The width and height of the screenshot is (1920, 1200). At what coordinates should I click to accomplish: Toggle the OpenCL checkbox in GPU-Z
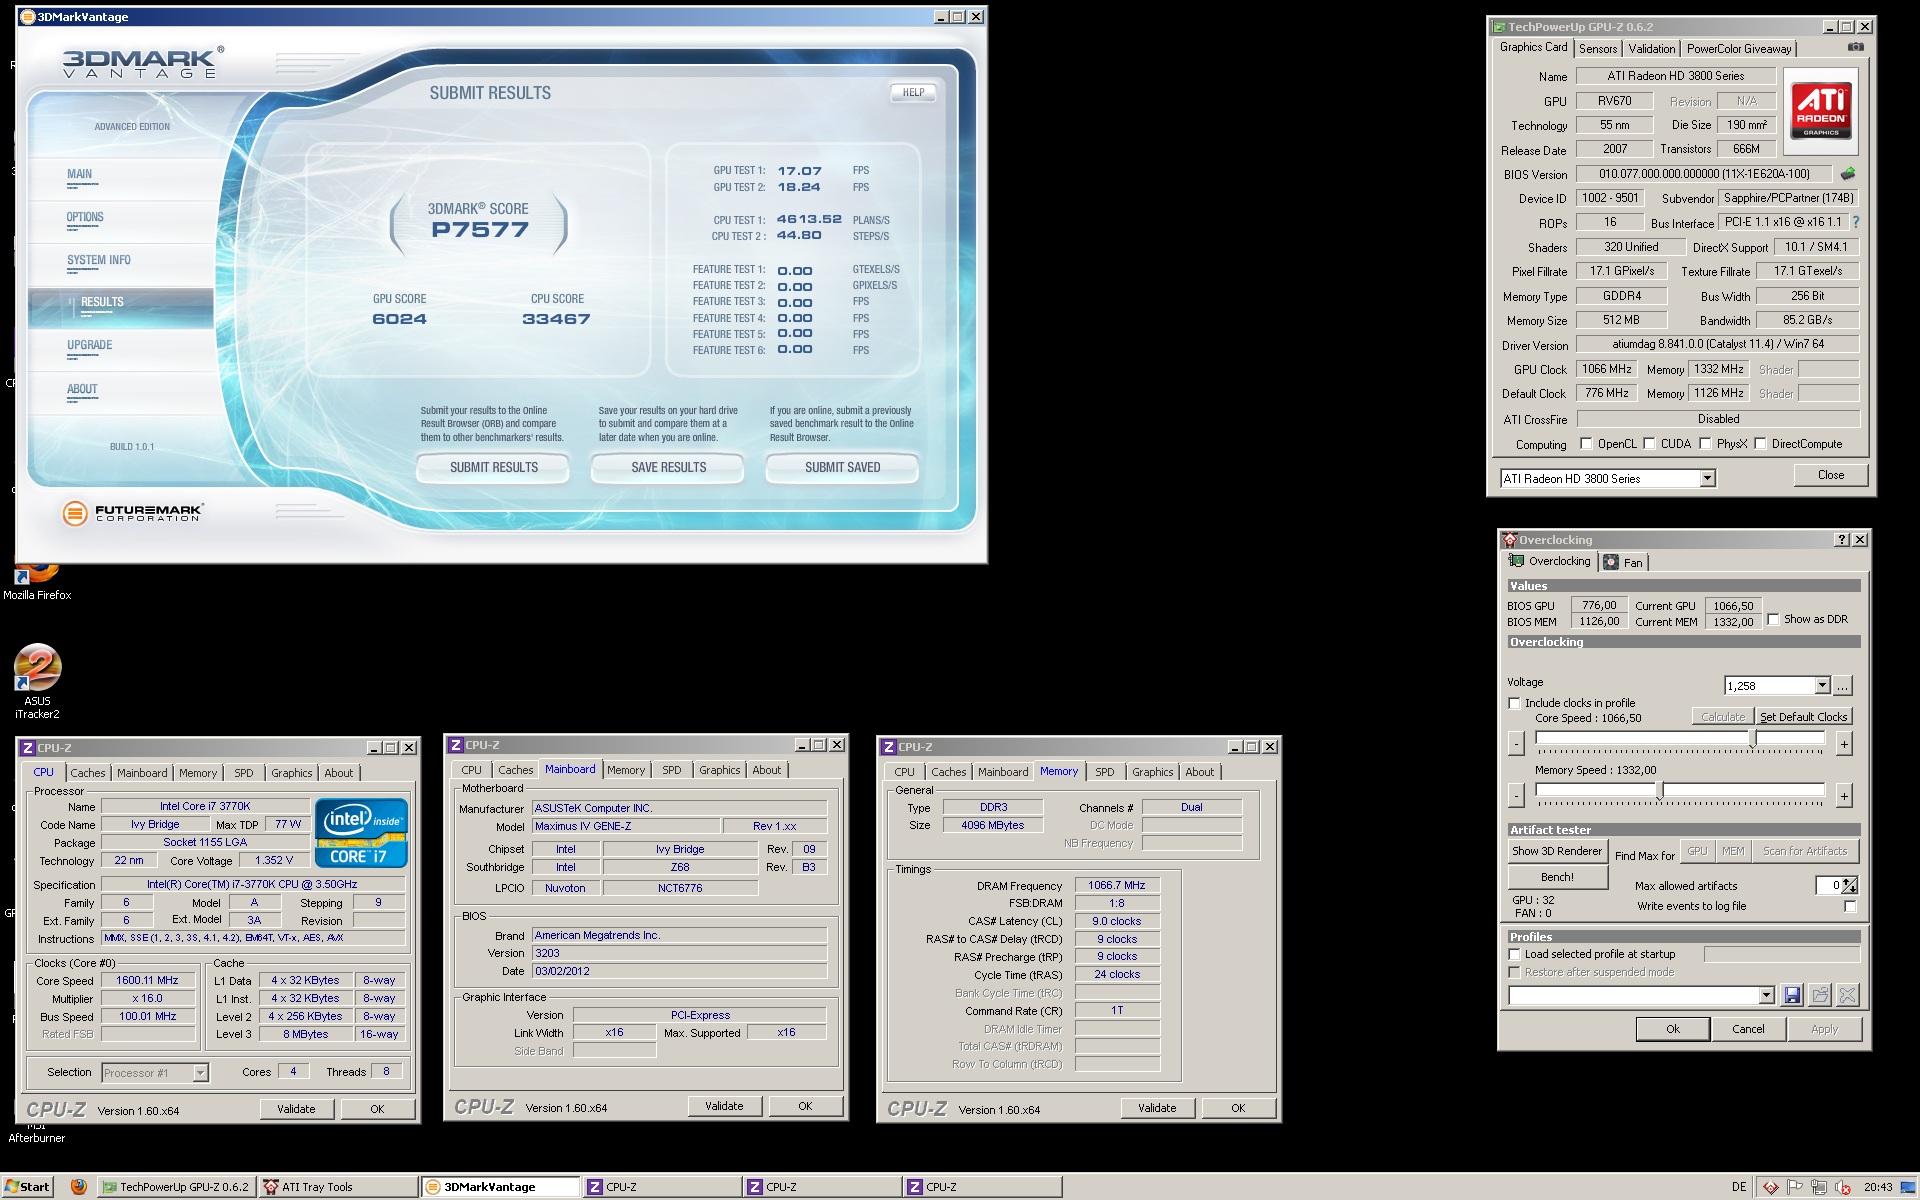point(1586,444)
